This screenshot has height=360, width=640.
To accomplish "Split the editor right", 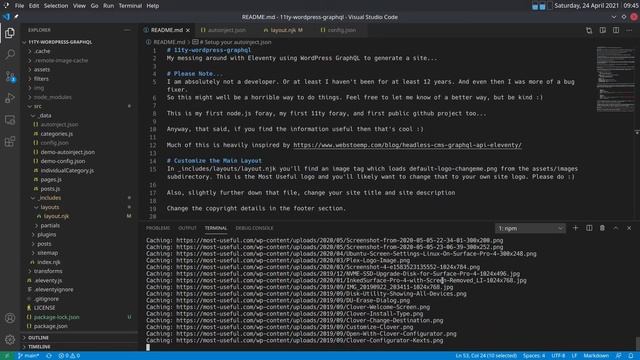I will 616,30.
